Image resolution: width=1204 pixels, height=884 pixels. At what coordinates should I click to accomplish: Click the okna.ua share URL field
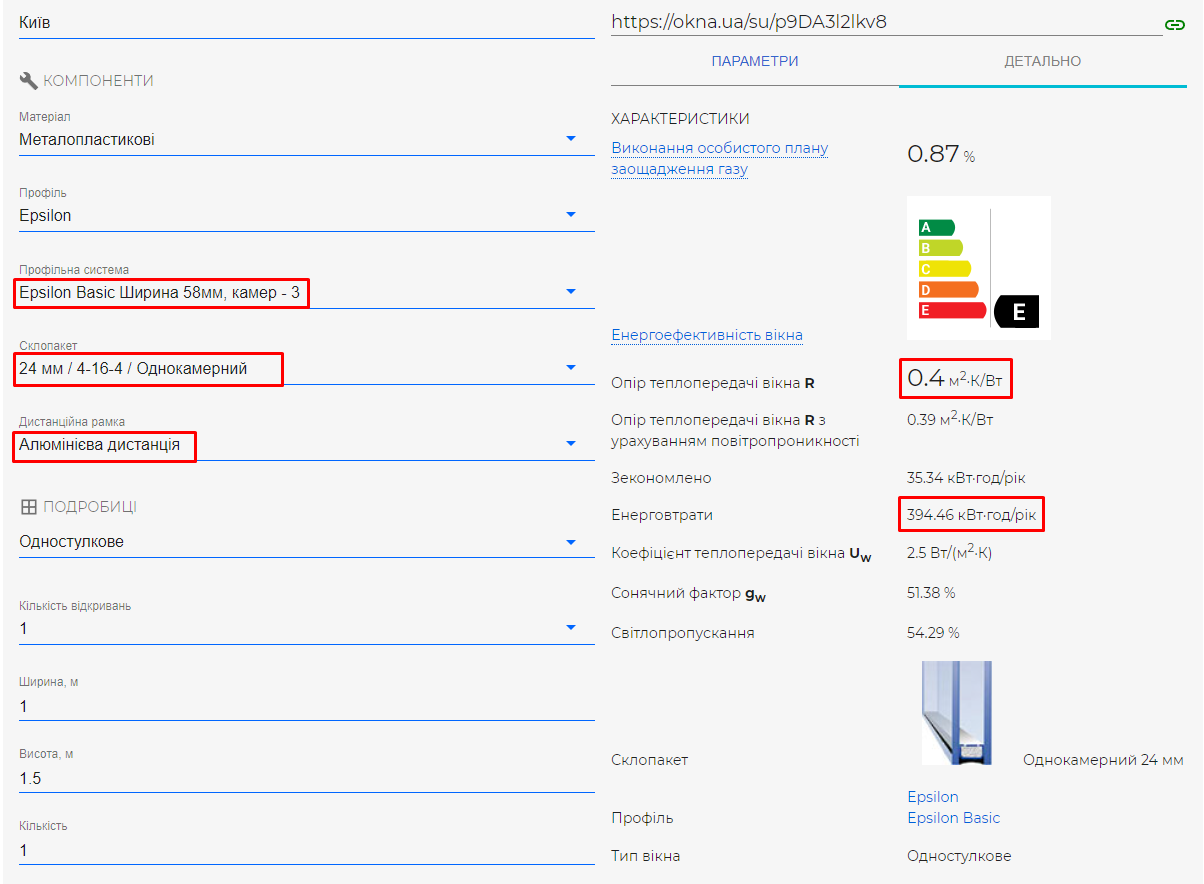pos(886,21)
